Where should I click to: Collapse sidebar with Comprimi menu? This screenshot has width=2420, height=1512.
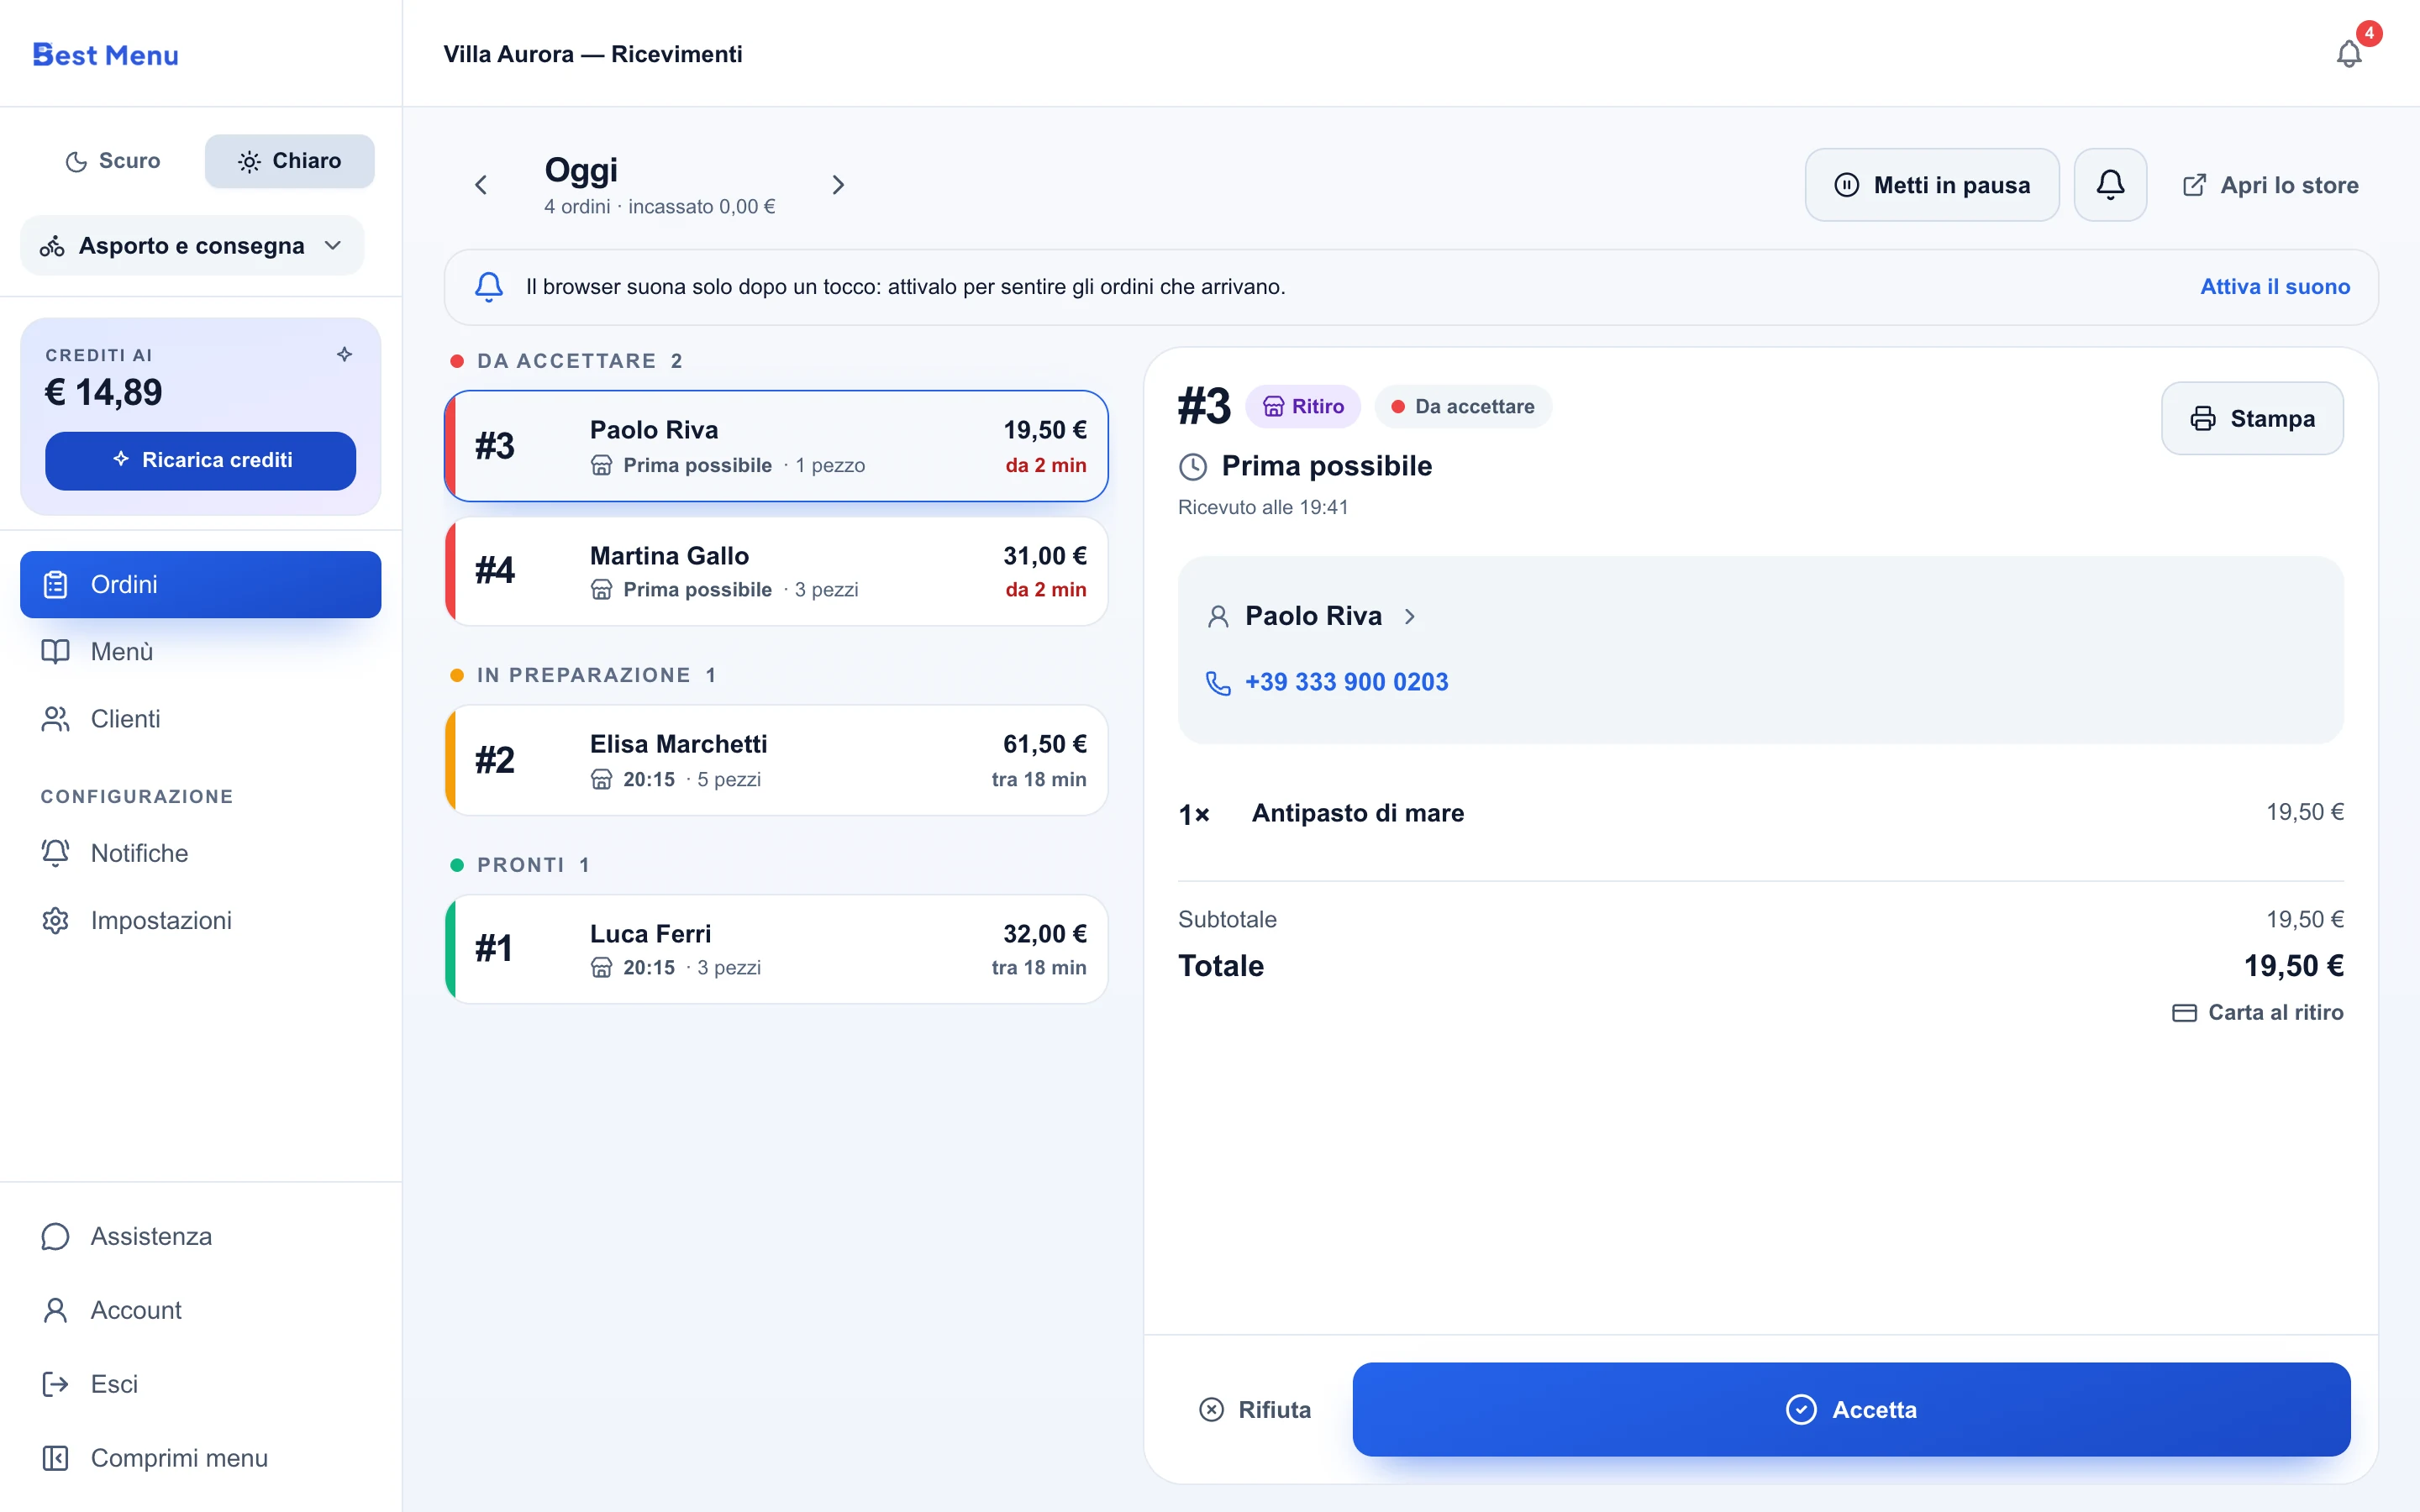[200, 1459]
